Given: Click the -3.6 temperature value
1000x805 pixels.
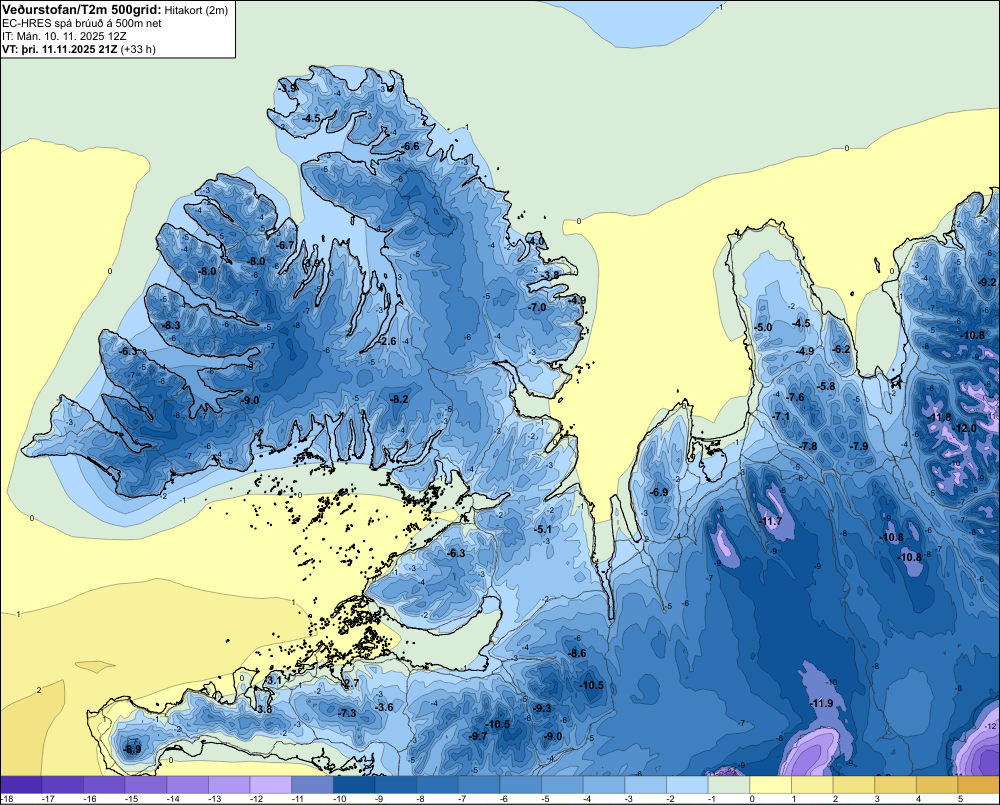Looking at the screenshot, I should point(384,707).
